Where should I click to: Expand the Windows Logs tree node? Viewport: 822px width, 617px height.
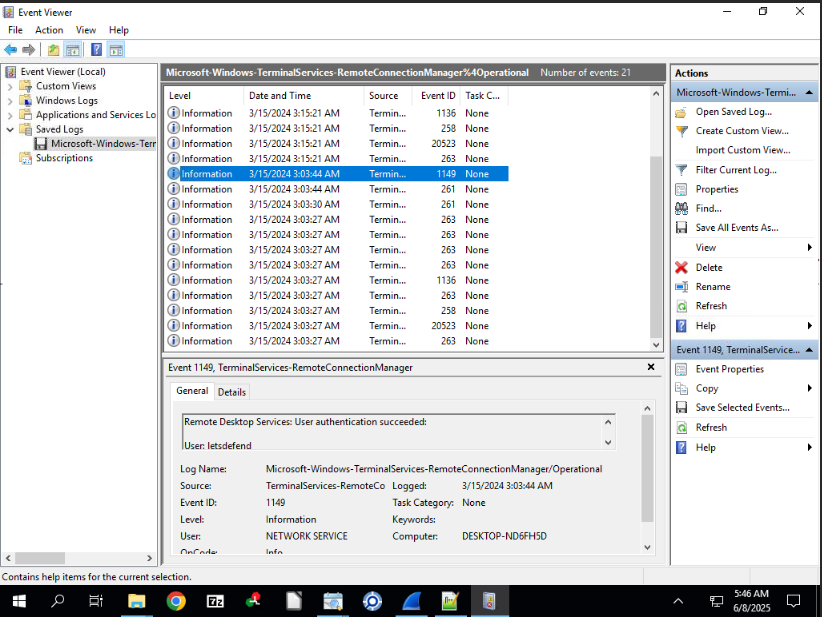10,101
